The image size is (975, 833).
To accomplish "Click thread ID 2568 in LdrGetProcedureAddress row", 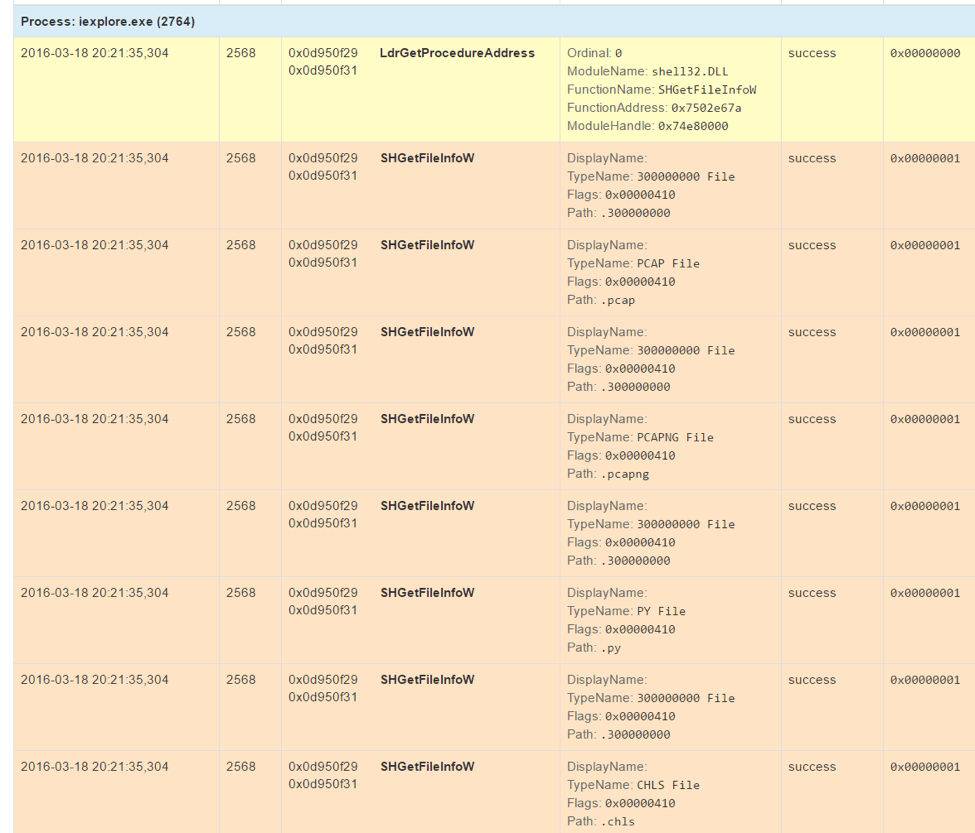I will click(241, 53).
